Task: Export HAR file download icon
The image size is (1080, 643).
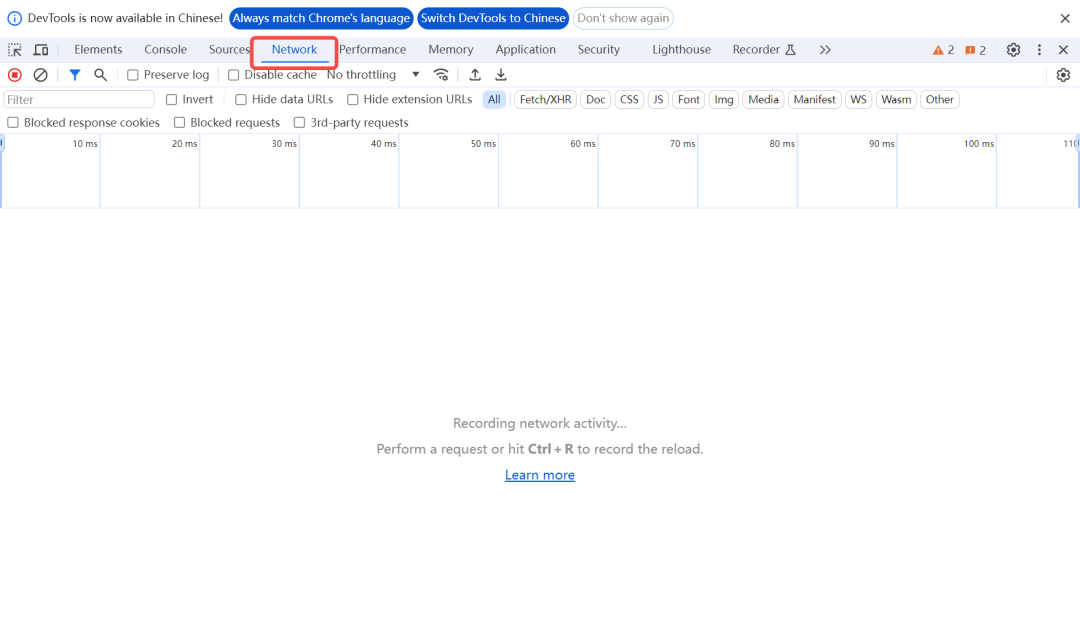Action: click(501, 75)
